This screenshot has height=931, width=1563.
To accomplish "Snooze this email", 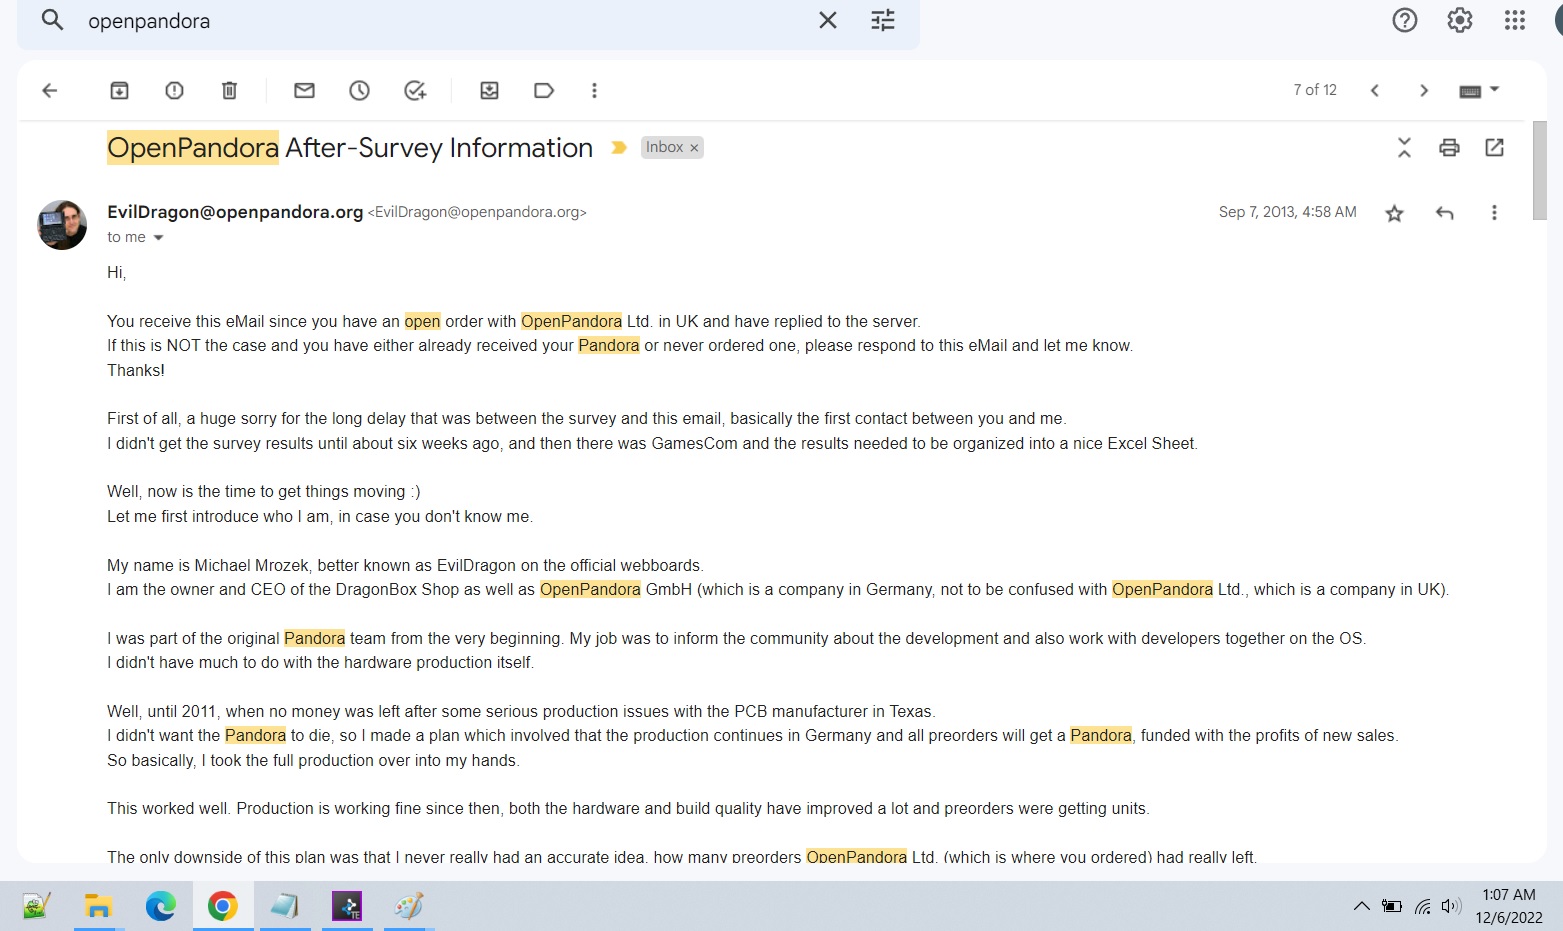I will coord(359,91).
